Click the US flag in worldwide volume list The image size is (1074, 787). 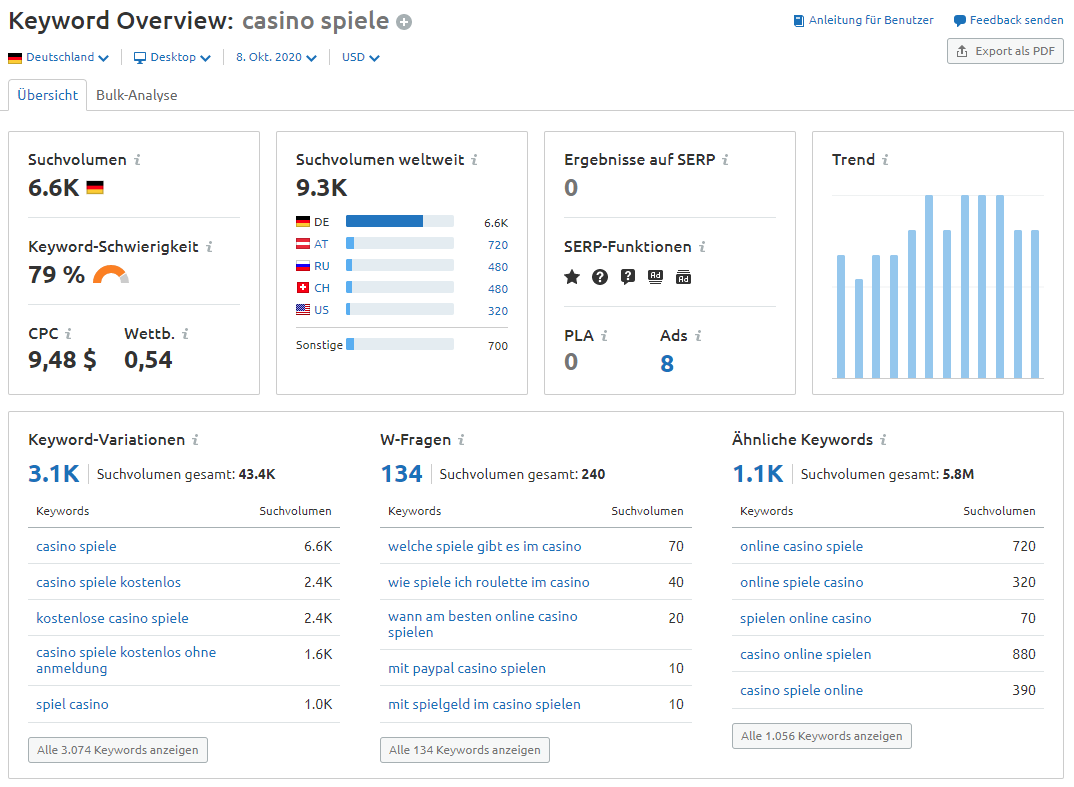click(303, 309)
